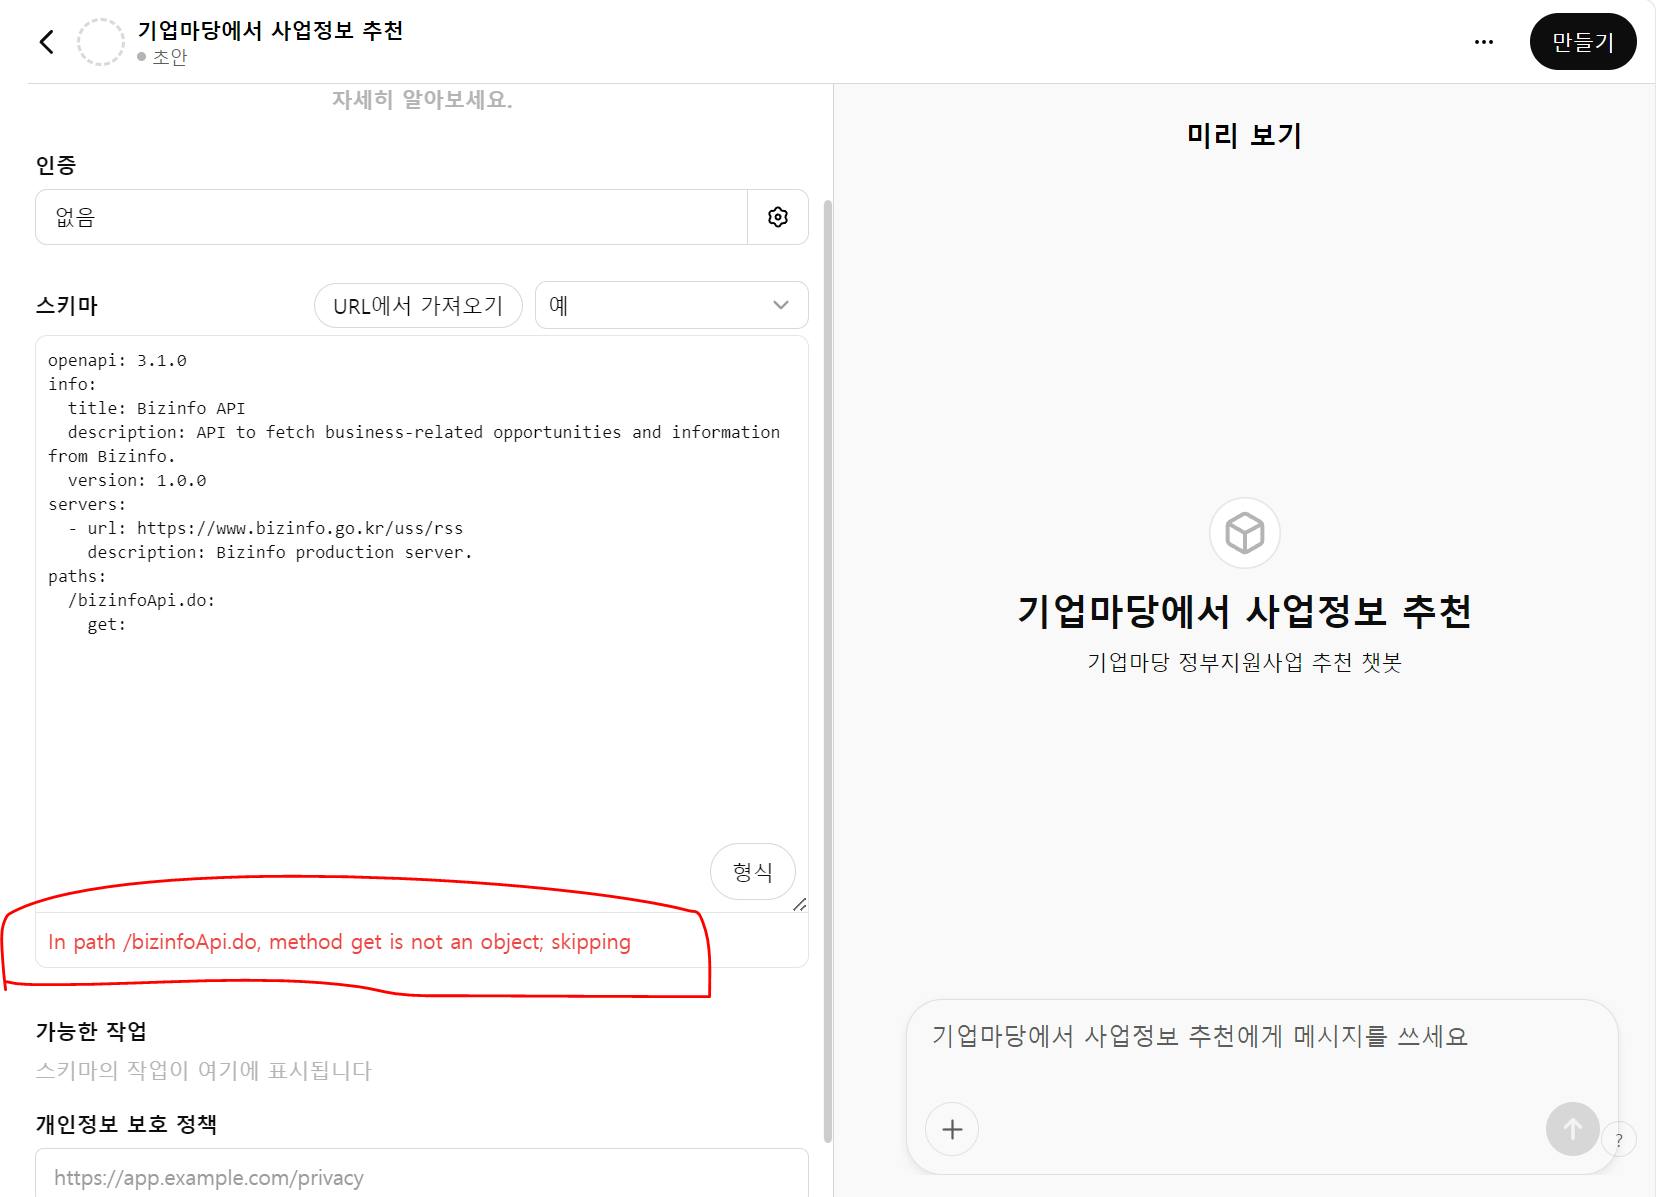1657x1197 pixels.
Task: Click the 자세히 알아보세요 link text
Action: [x=421, y=100]
